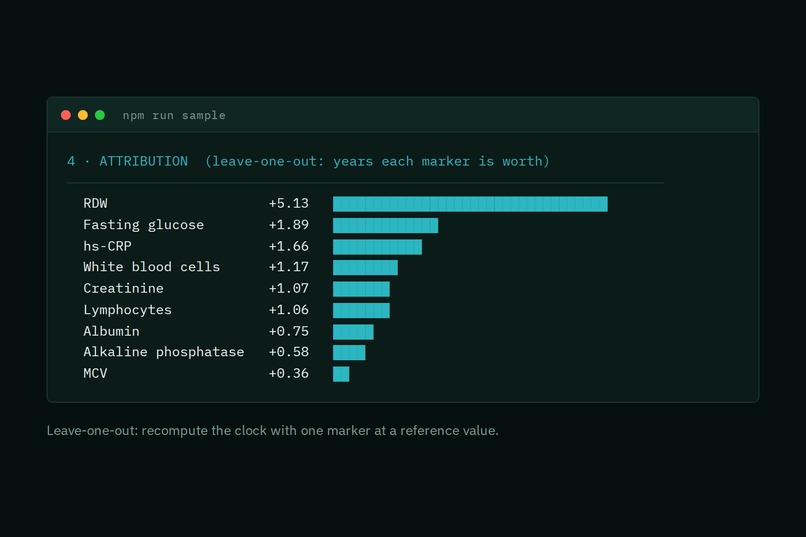
Task: Click the hs-CRP bar
Action: (x=377, y=247)
